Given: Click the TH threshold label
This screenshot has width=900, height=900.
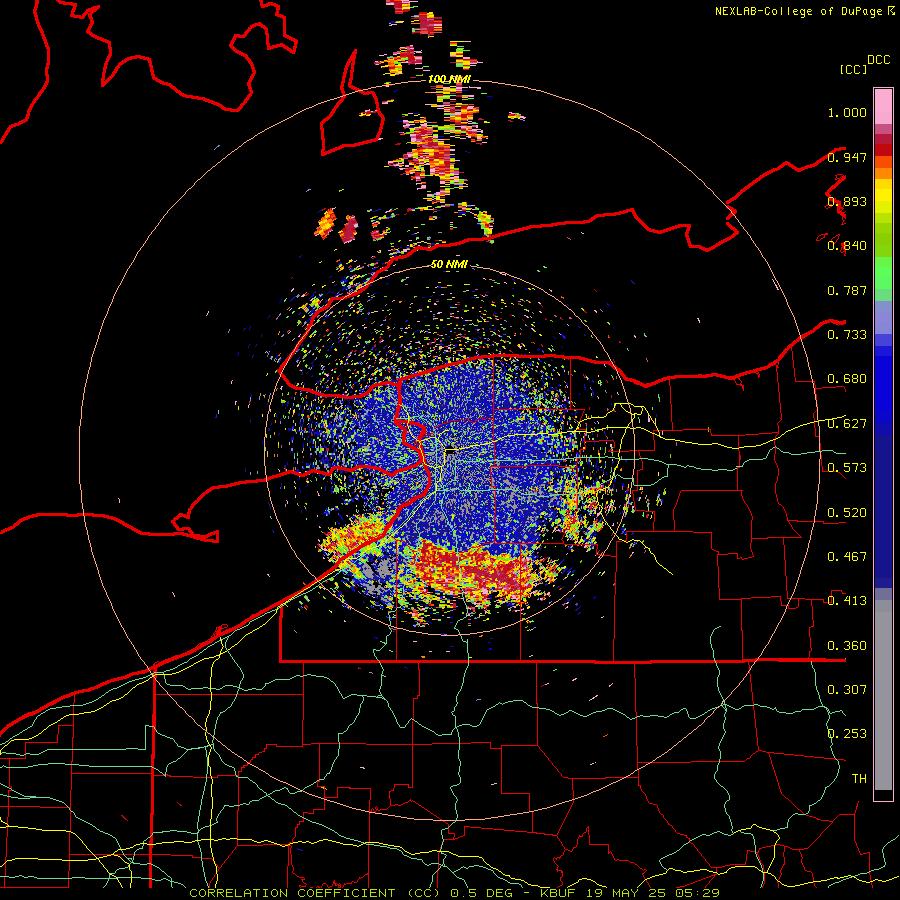Looking at the screenshot, I should [859, 779].
